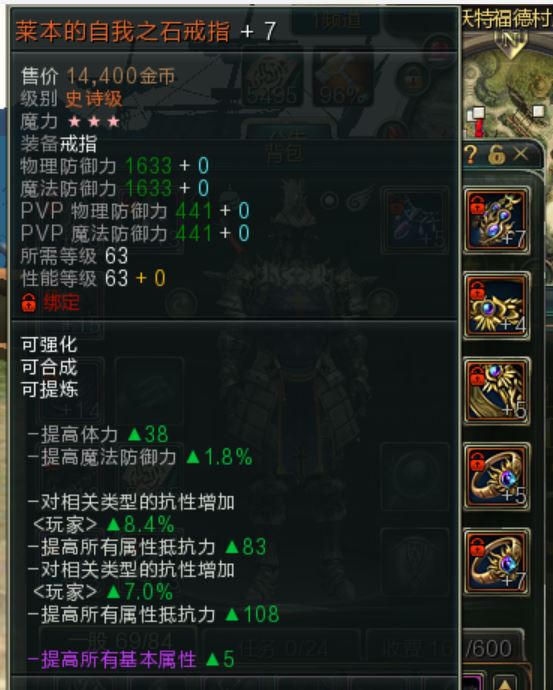Open the 特福德村 location name header

point(507,18)
